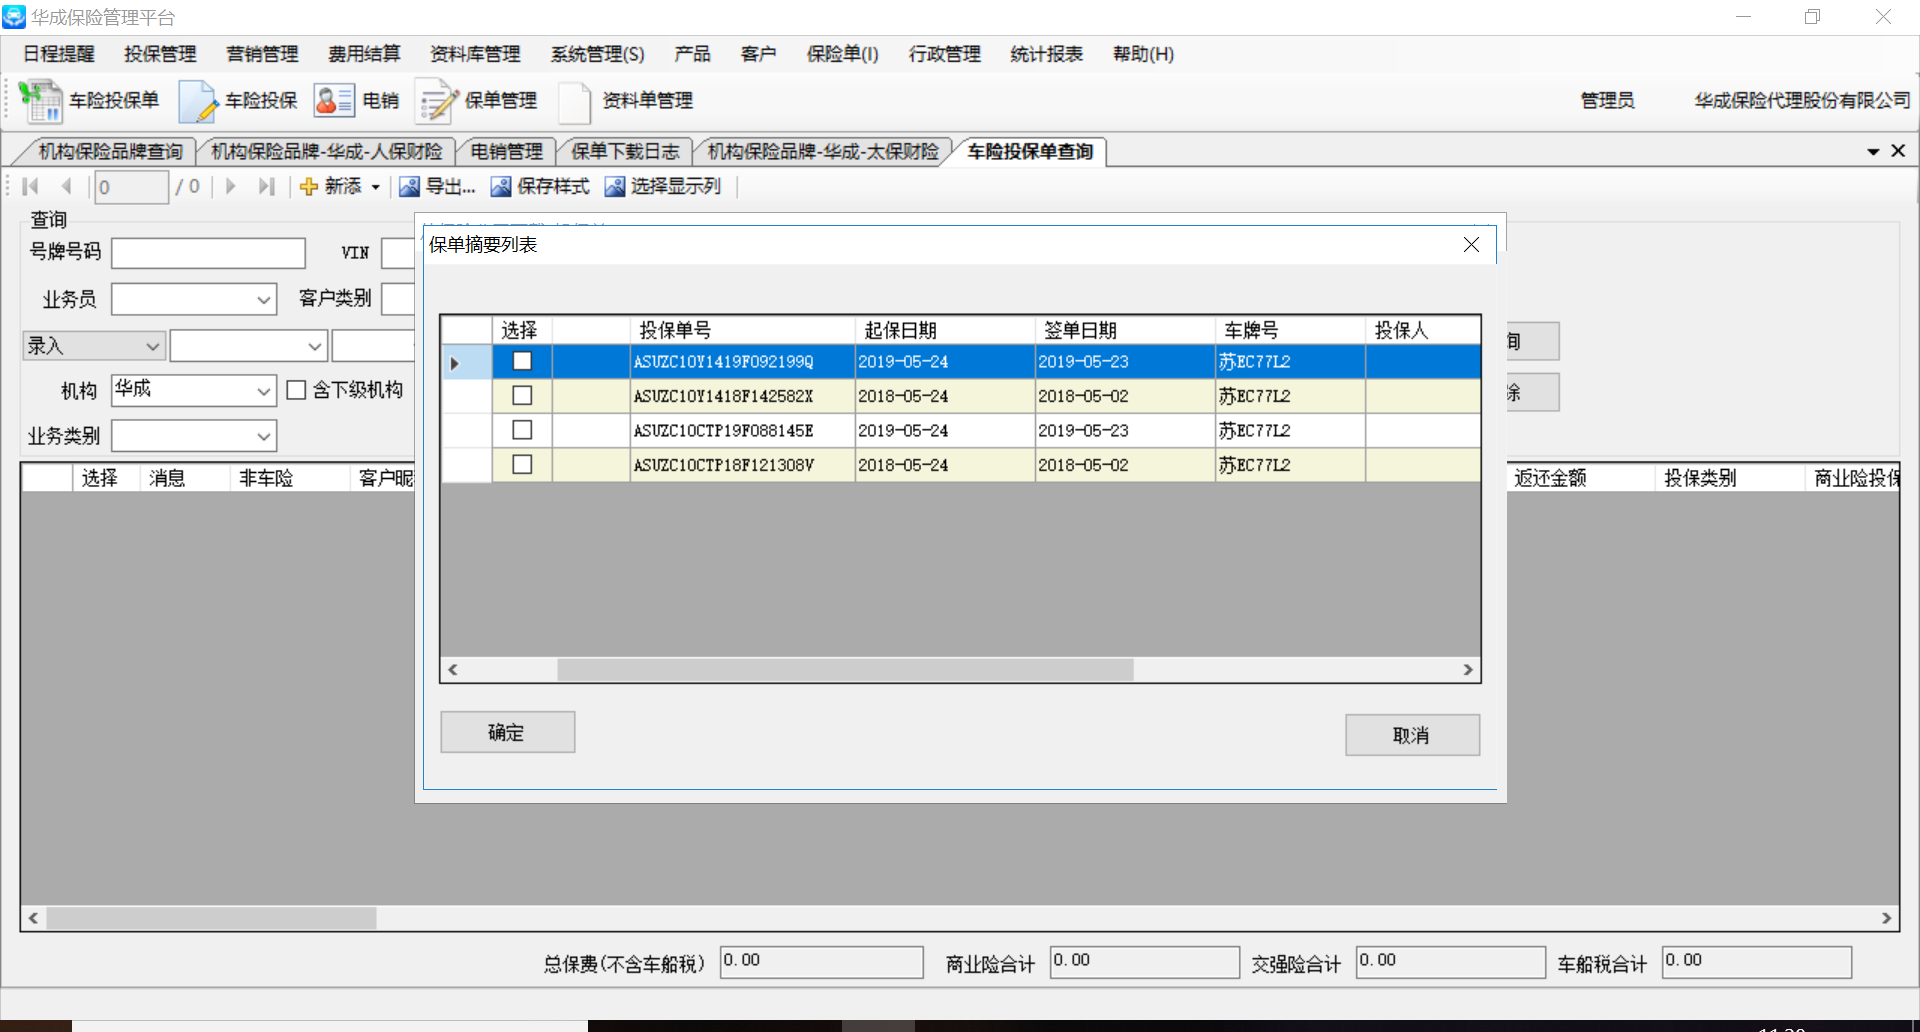
Task: Open 保单管理 from the toolbar icon
Action: click(x=436, y=101)
